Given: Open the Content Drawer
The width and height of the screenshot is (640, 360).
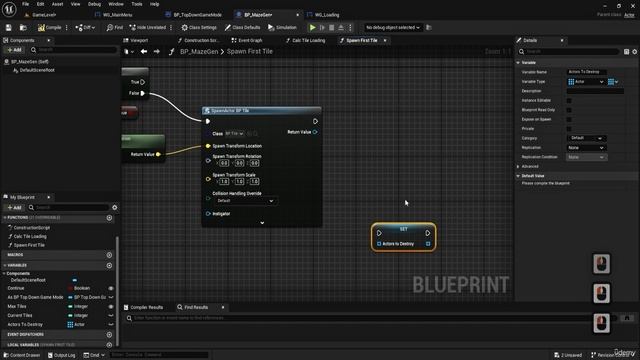Looking at the screenshot, I should tap(22, 355).
